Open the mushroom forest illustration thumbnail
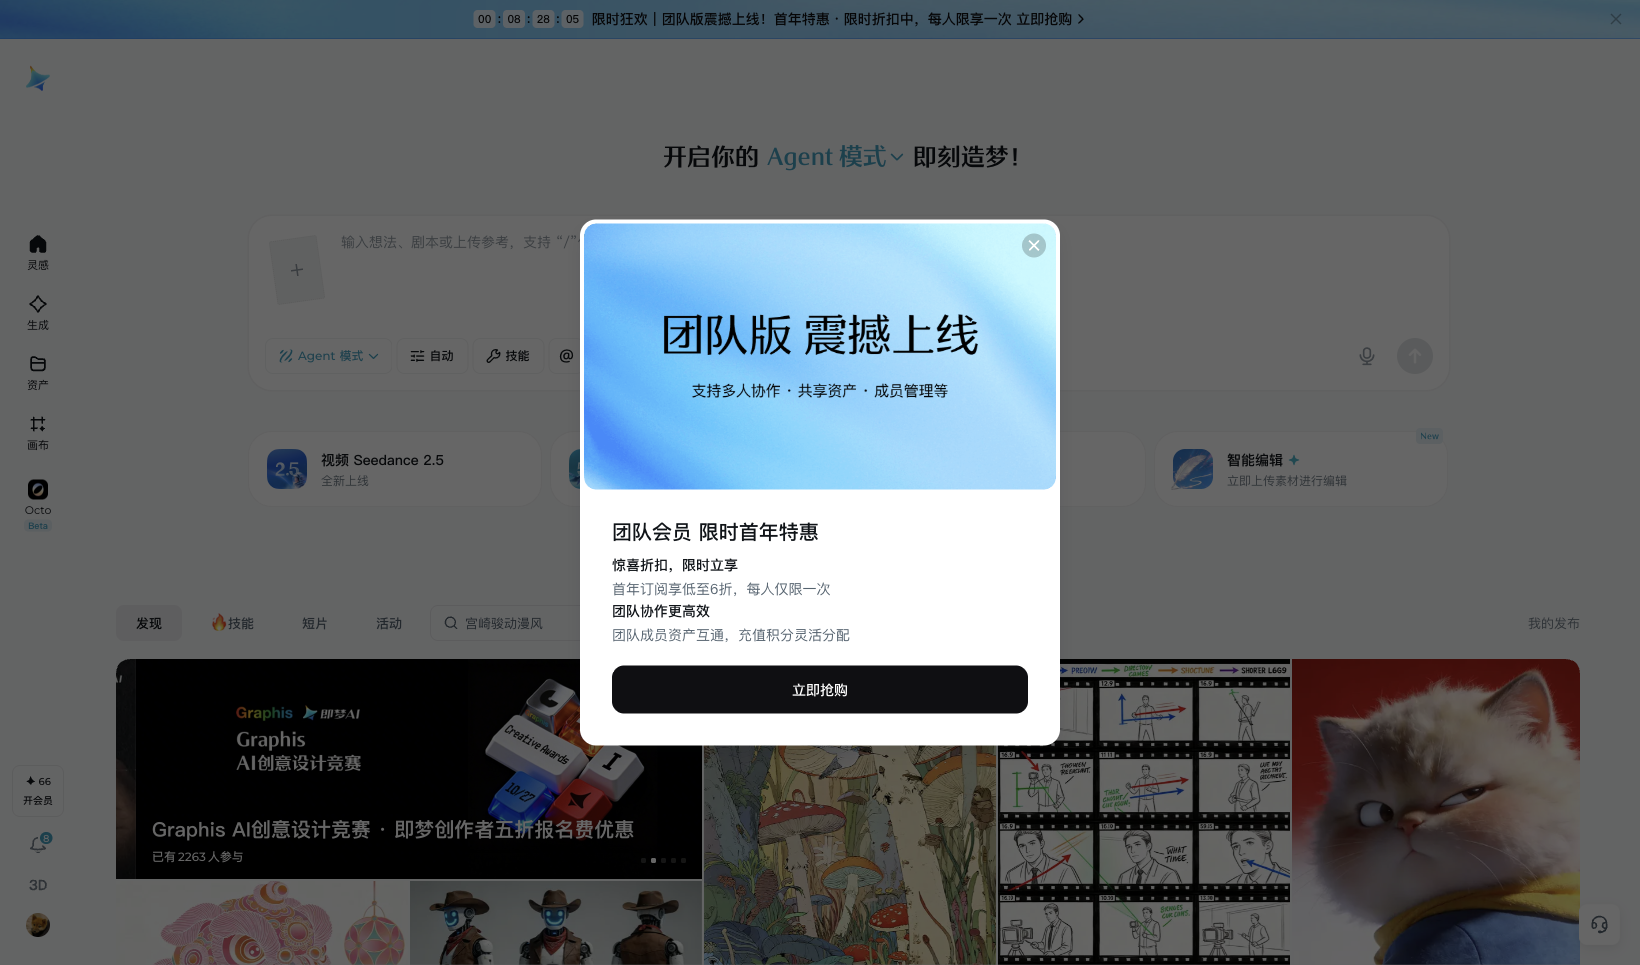Screen dimensions: 1640x965 [850, 855]
